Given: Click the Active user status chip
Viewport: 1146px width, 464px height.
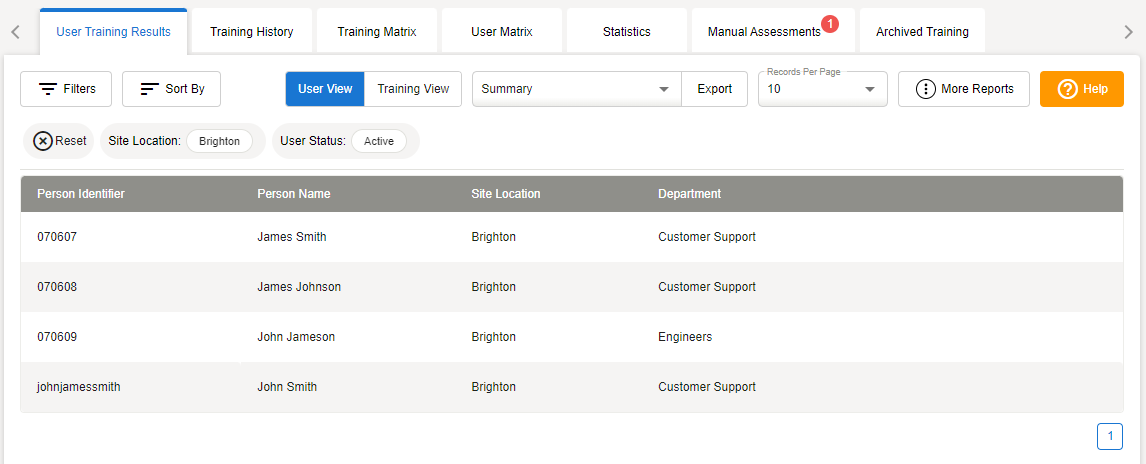Looking at the screenshot, I should [x=379, y=141].
